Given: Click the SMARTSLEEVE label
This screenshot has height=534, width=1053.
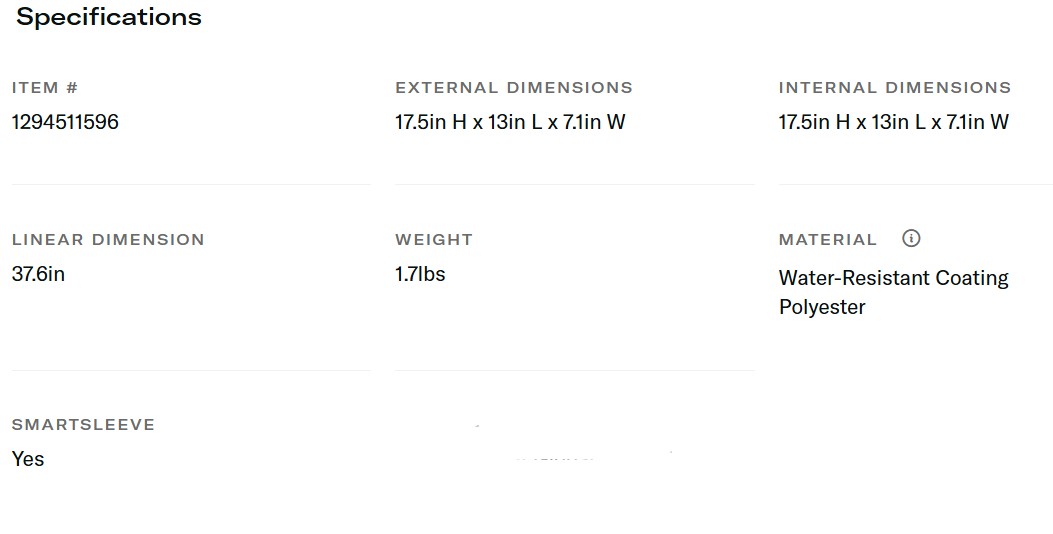Looking at the screenshot, I should pyautogui.click(x=83, y=425).
